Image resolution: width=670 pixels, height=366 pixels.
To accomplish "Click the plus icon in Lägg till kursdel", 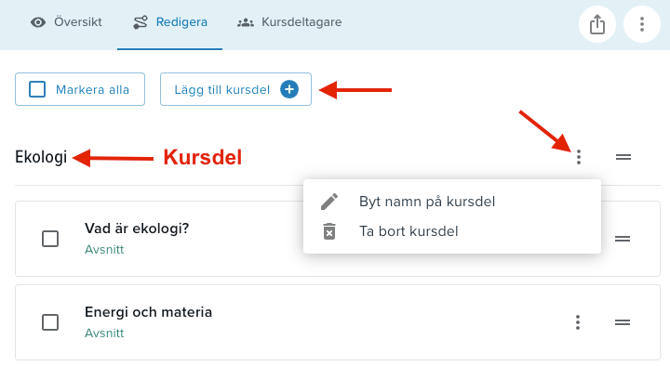I will pyautogui.click(x=289, y=89).
